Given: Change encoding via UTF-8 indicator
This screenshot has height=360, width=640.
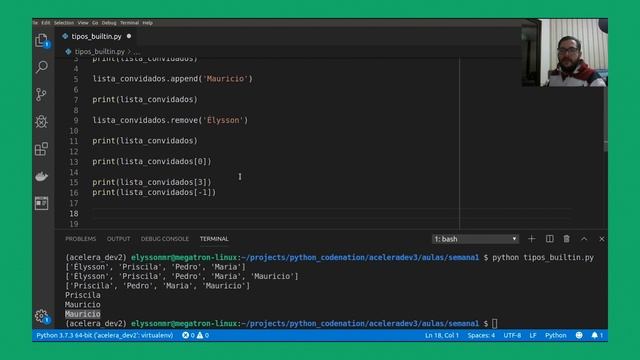Looking at the screenshot, I should click(x=512, y=335).
